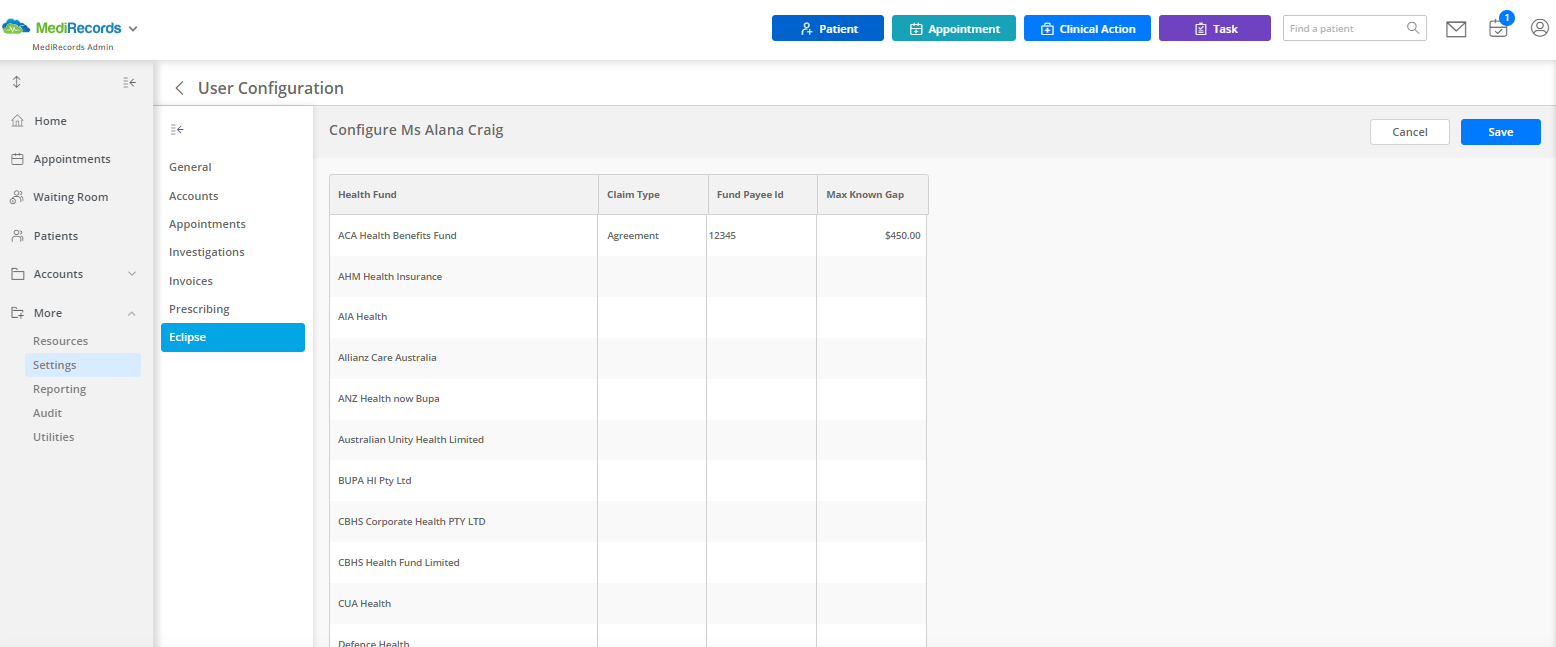Image resolution: width=1556 pixels, height=647 pixels.
Task: Edit the 12345 Fund Payee Id field
Action: tap(762, 236)
